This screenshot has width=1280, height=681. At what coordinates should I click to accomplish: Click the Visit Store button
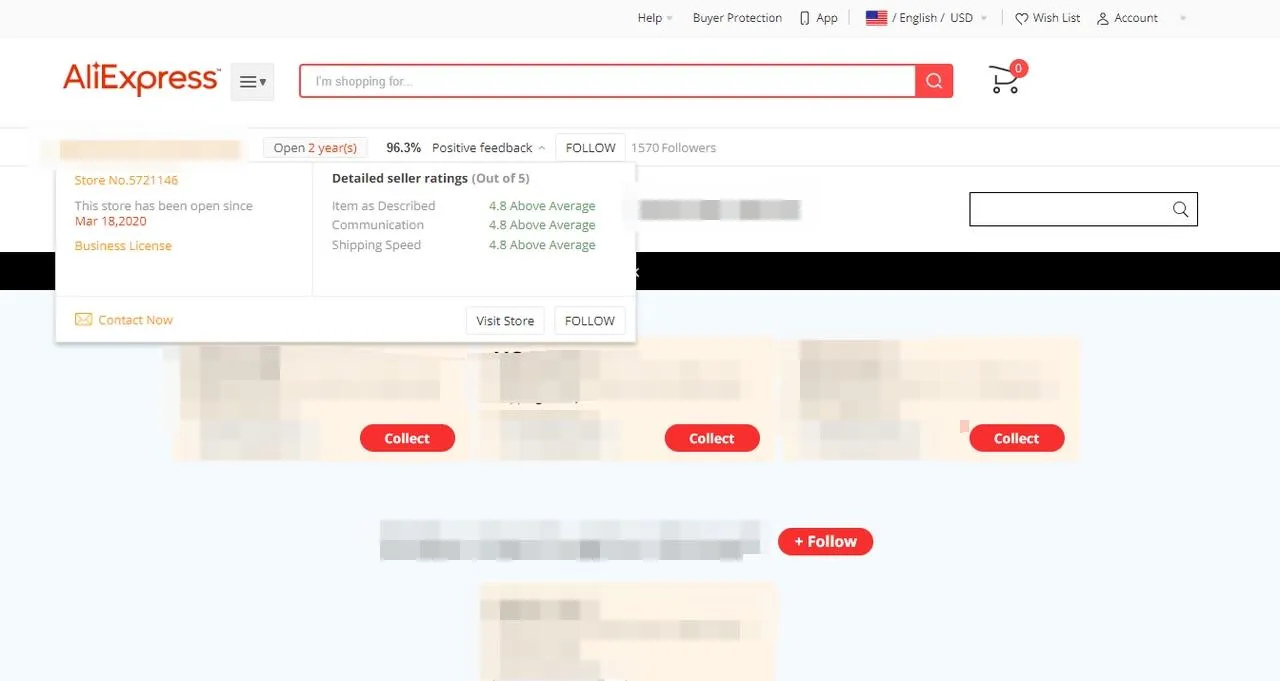click(505, 320)
